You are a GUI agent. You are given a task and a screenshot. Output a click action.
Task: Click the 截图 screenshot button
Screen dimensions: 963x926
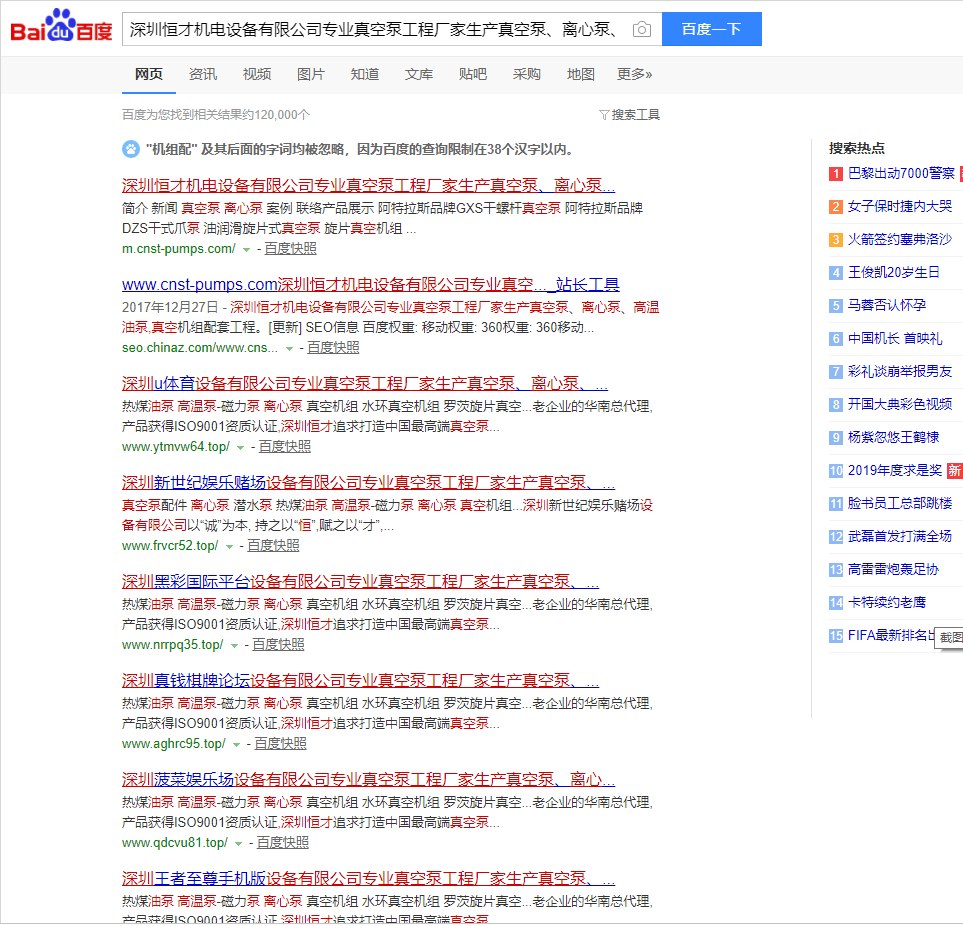point(949,638)
